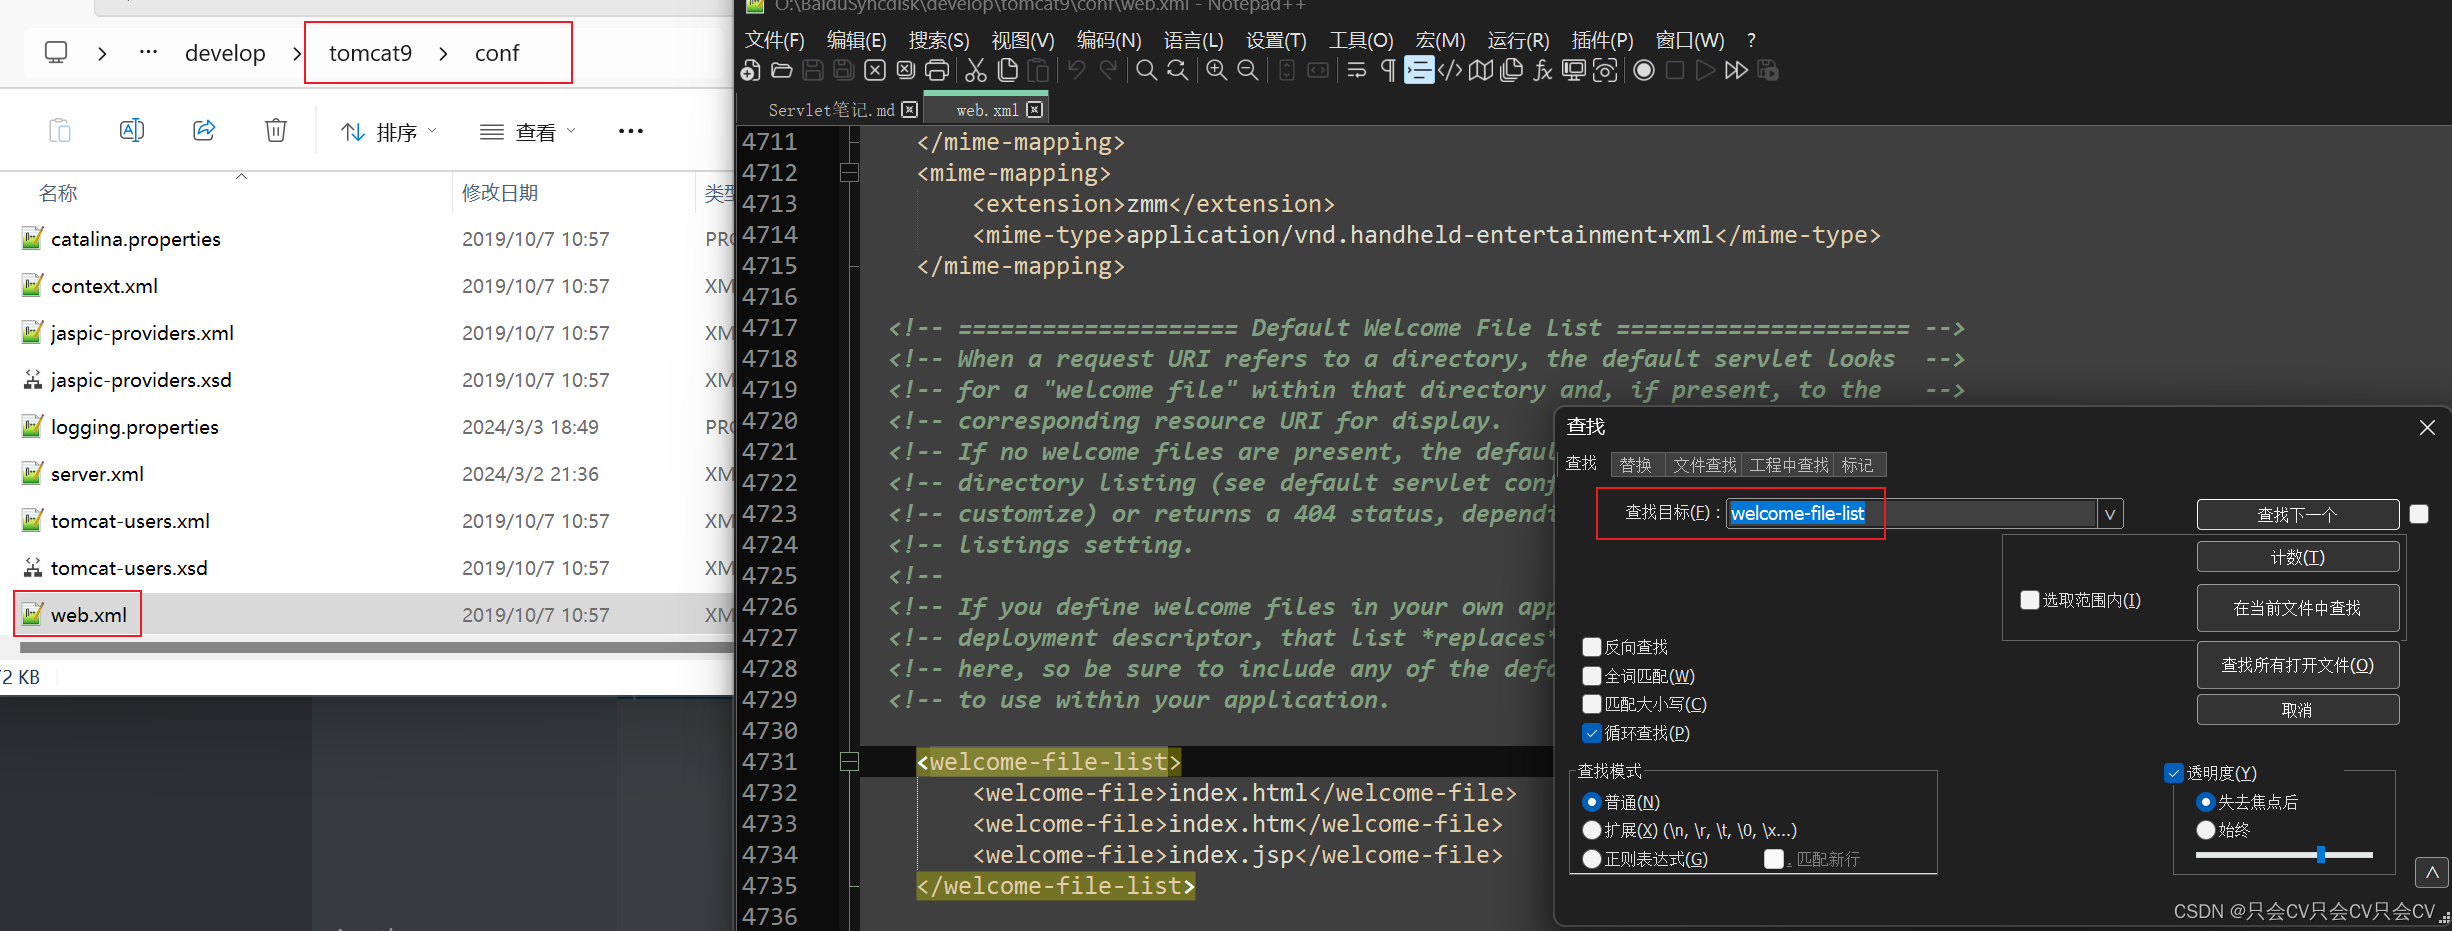The height and width of the screenshot is (931, 2452).
Task: Collapse the fold marker at line 4712
Action: pos(849,173)
